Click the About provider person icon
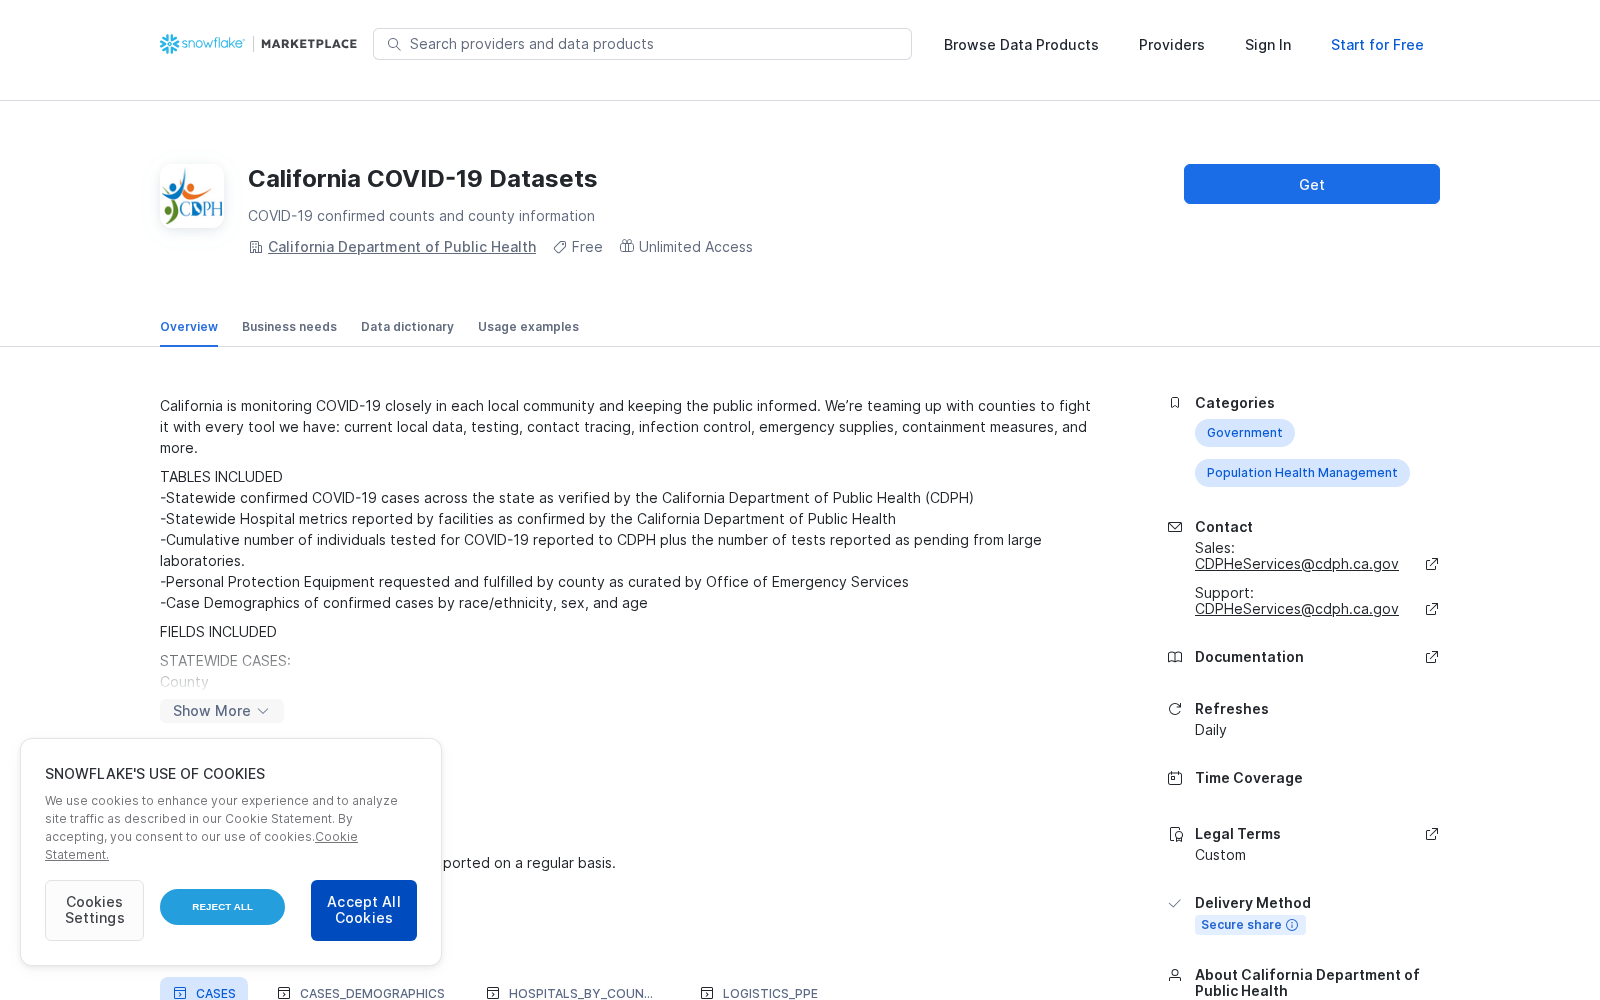1600x1000 pixels. pos(1175,975)
